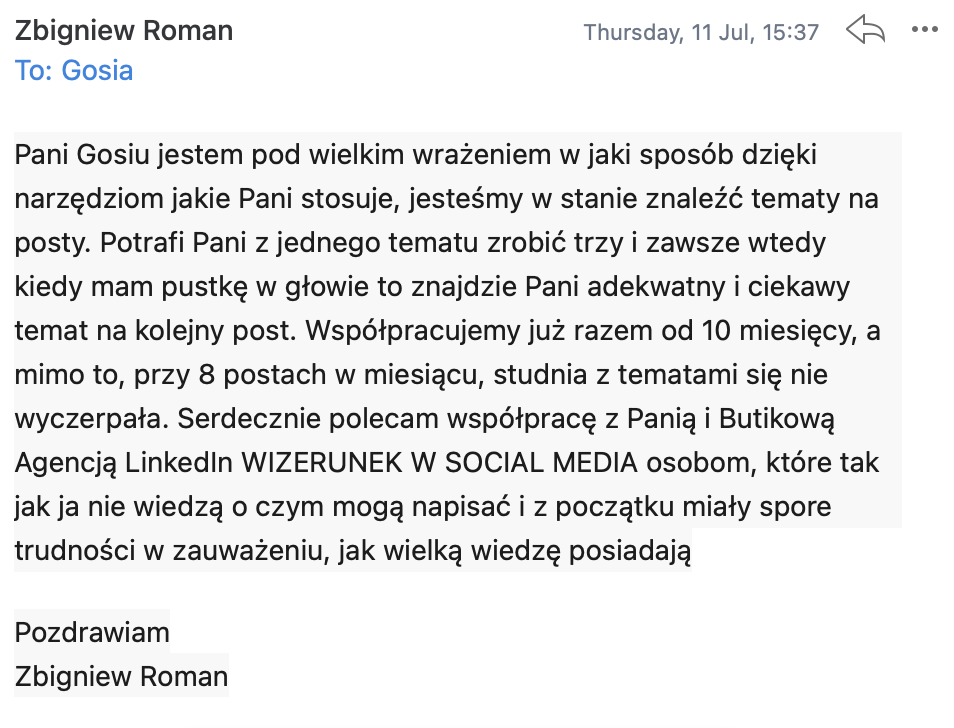The width and height of the screenshot is (954, 728).
Task: Click the word "Butikową" in the email
Action: coord(783,420)
